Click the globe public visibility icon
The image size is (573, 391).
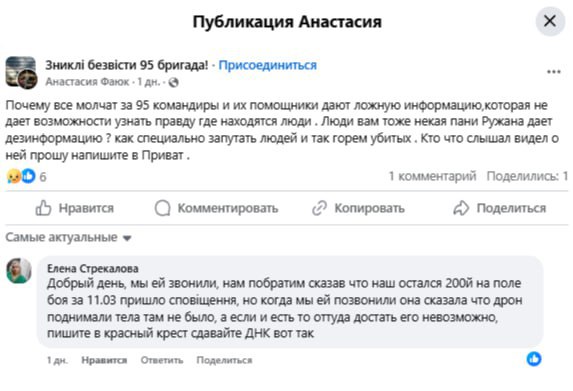click(173, 83)
